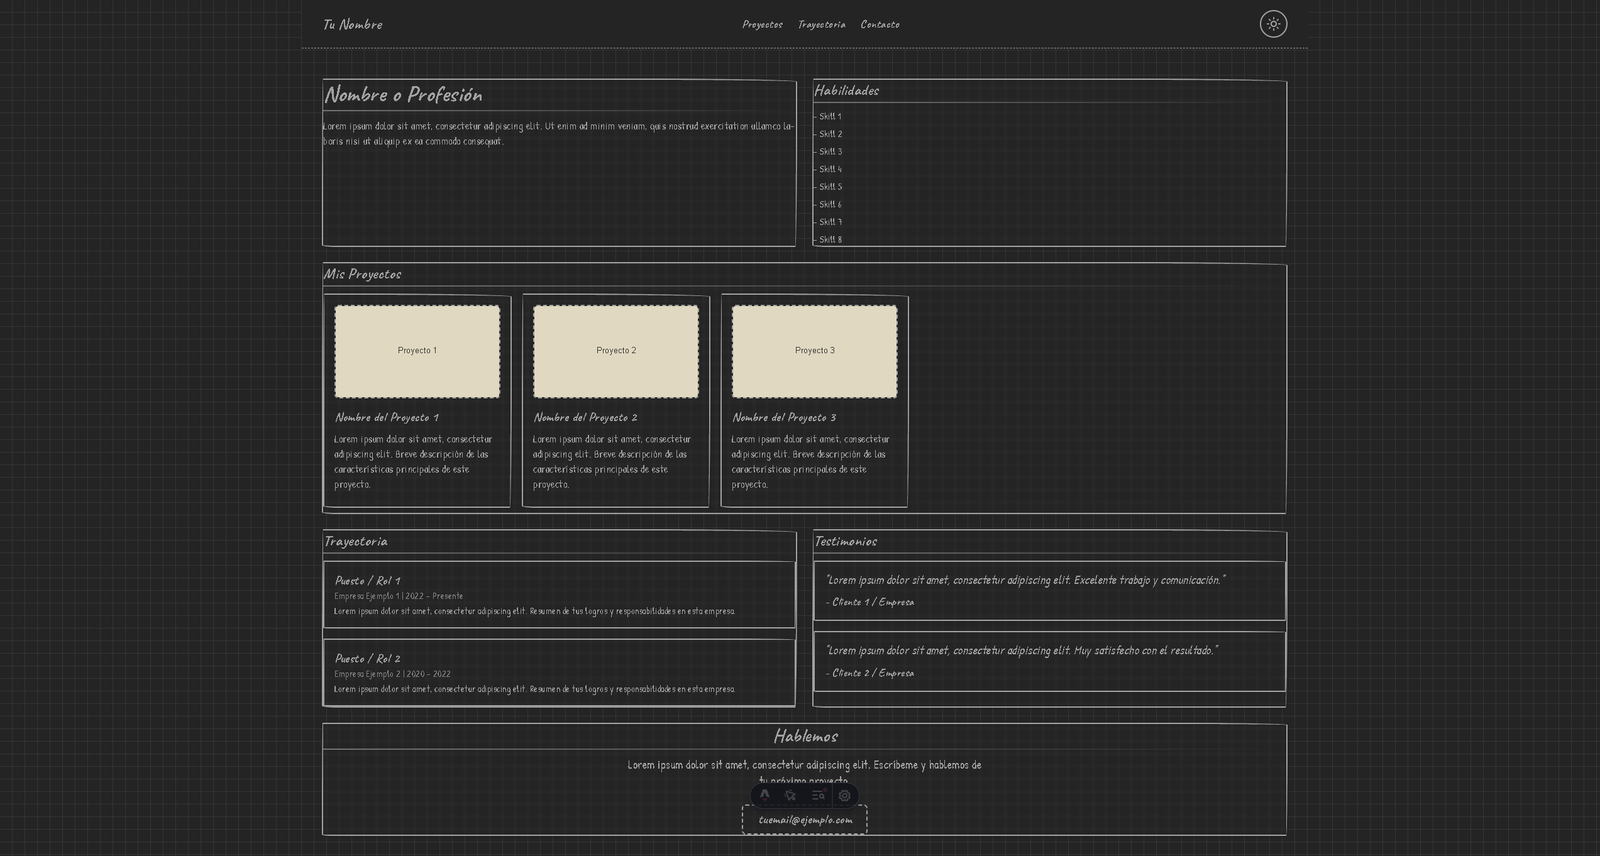Select Skill 8 in the skills list
This screenshot has height=856, width=1600.
pos(828,240)
